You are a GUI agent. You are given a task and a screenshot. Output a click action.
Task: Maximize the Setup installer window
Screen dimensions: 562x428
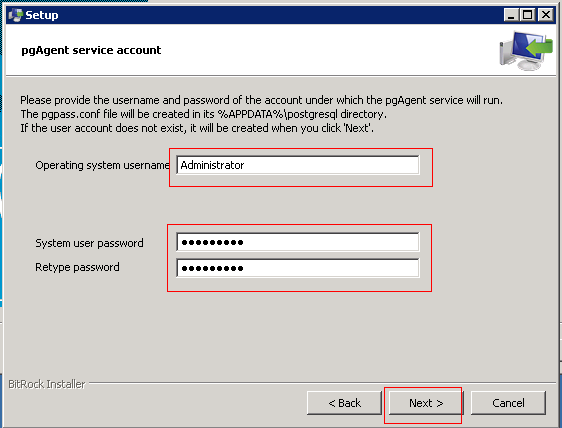pos(528,15)
